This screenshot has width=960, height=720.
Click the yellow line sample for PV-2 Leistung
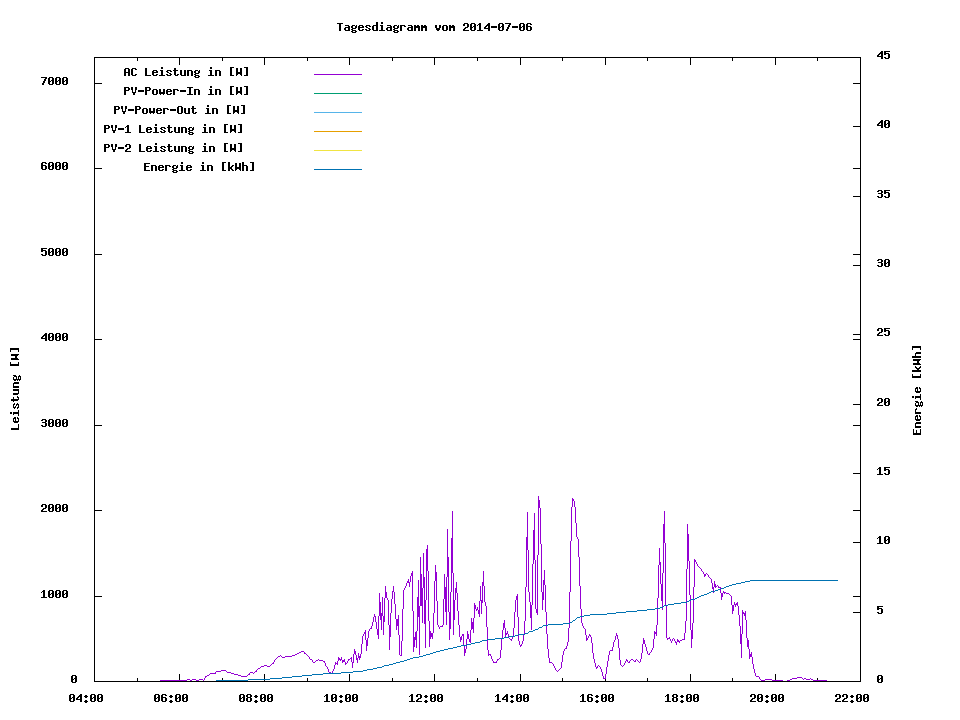[337, 150]
